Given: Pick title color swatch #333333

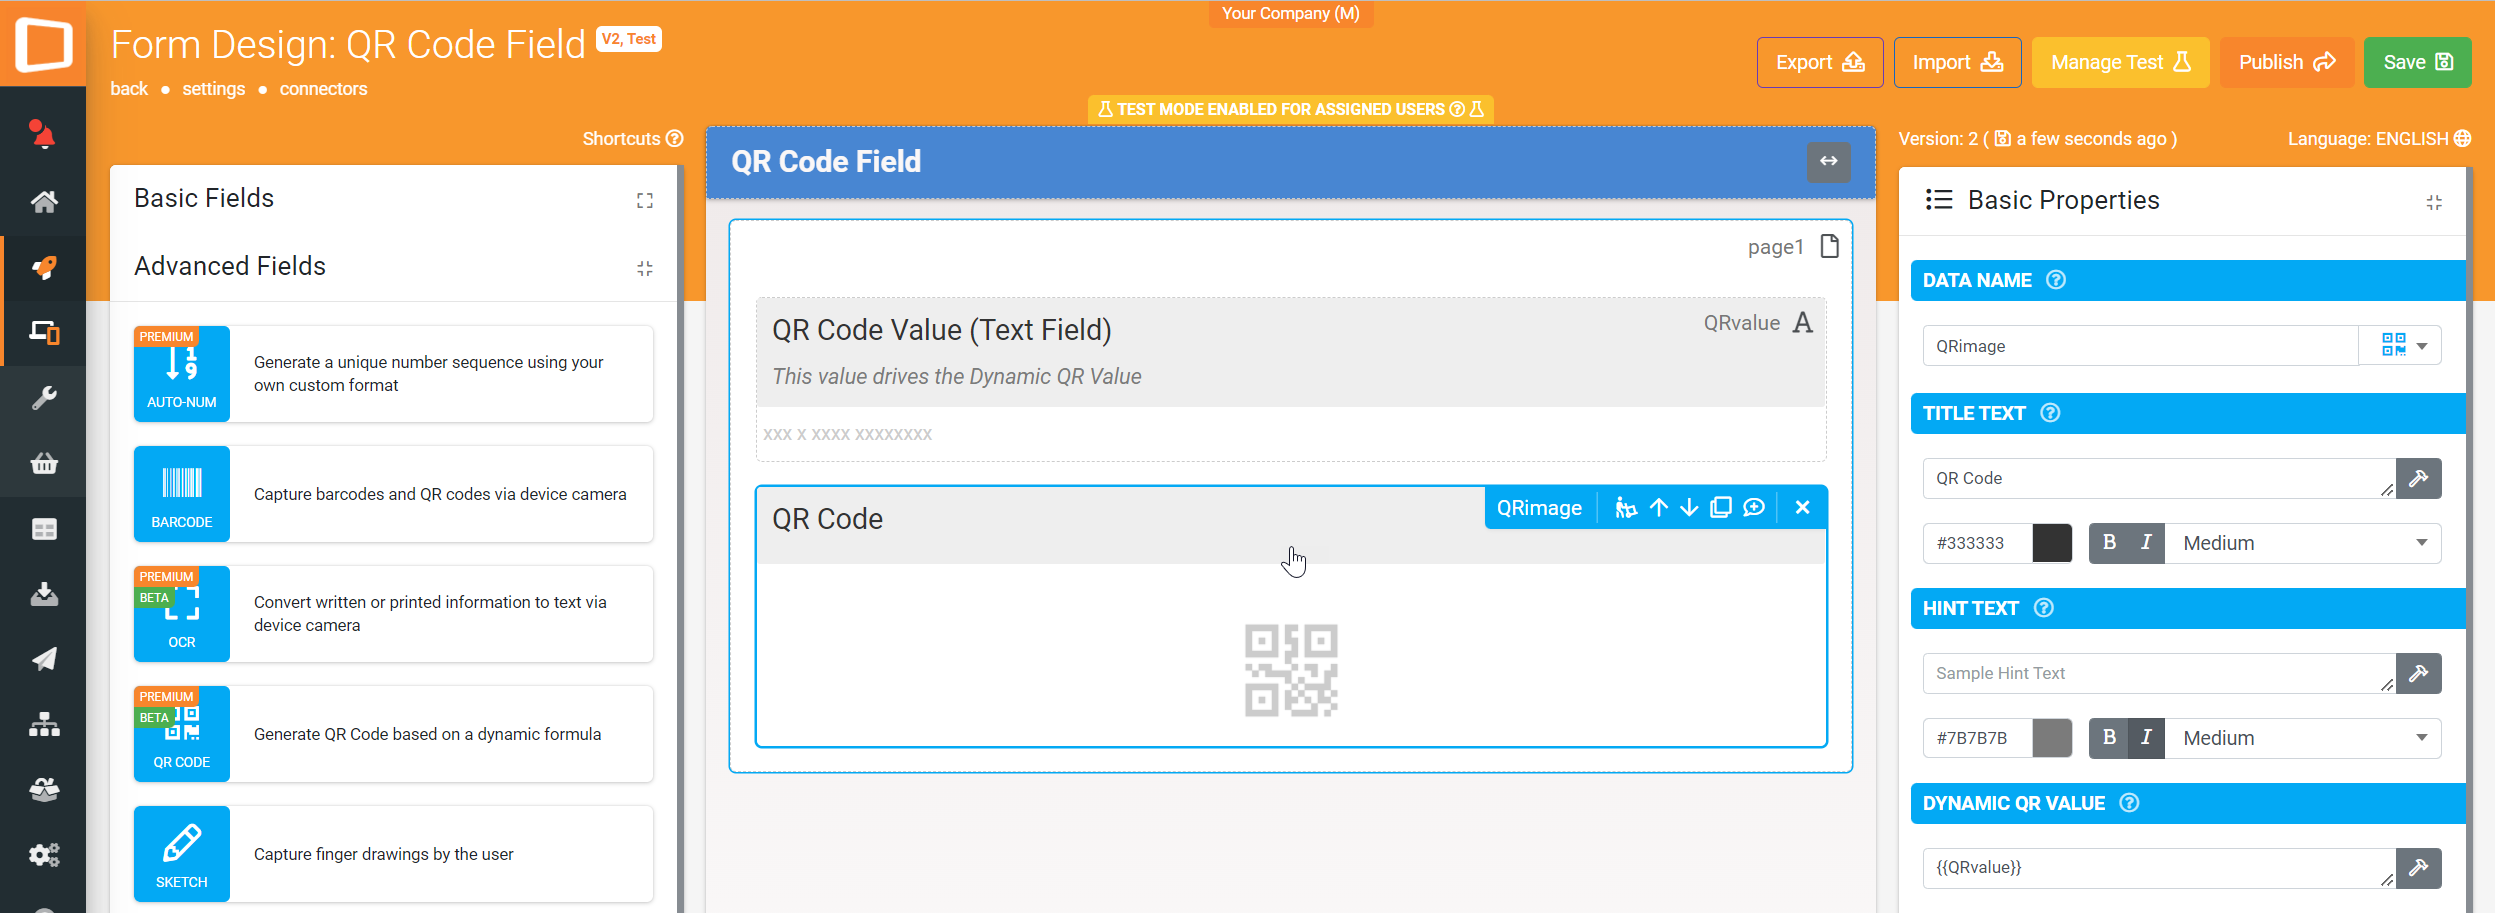Looking at the screenshot, I should [2052, 543].
